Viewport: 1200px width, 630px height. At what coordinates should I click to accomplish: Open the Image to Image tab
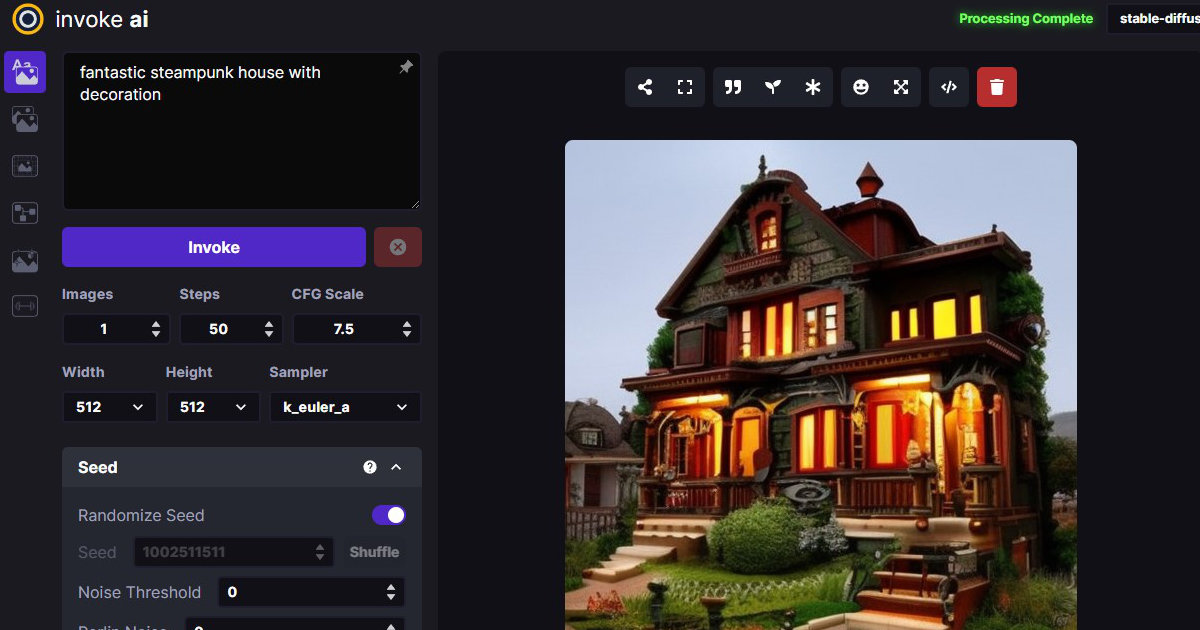[x=25, y=120]
